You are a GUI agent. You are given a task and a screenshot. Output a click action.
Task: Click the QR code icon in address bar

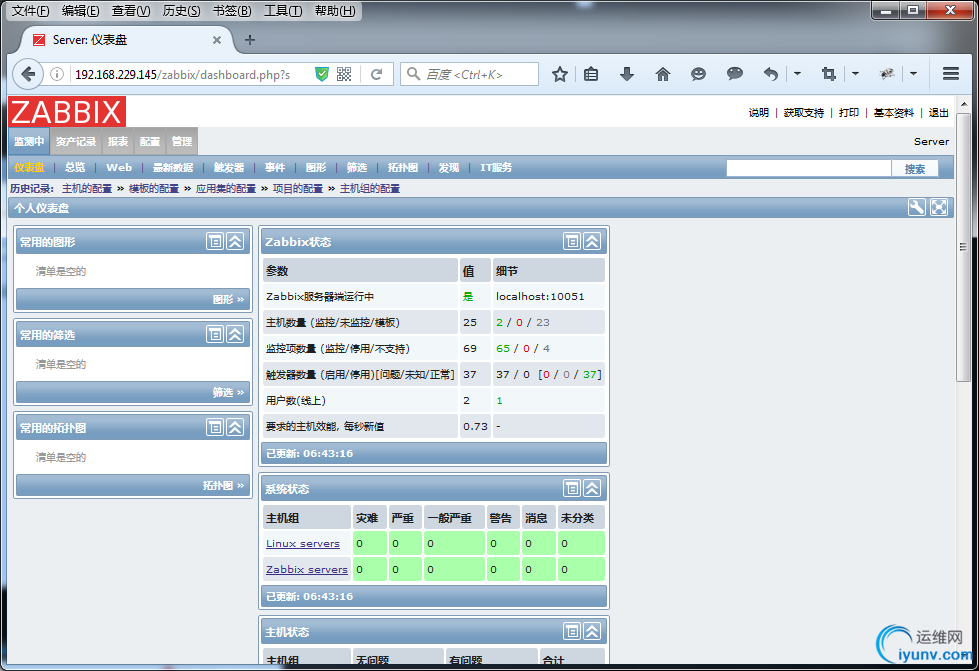tap(344, 74)
